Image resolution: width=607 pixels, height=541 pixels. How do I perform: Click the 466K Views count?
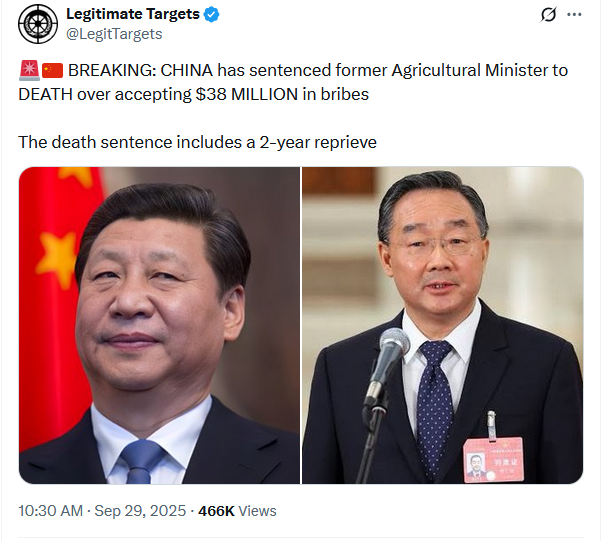pos(237,511)
